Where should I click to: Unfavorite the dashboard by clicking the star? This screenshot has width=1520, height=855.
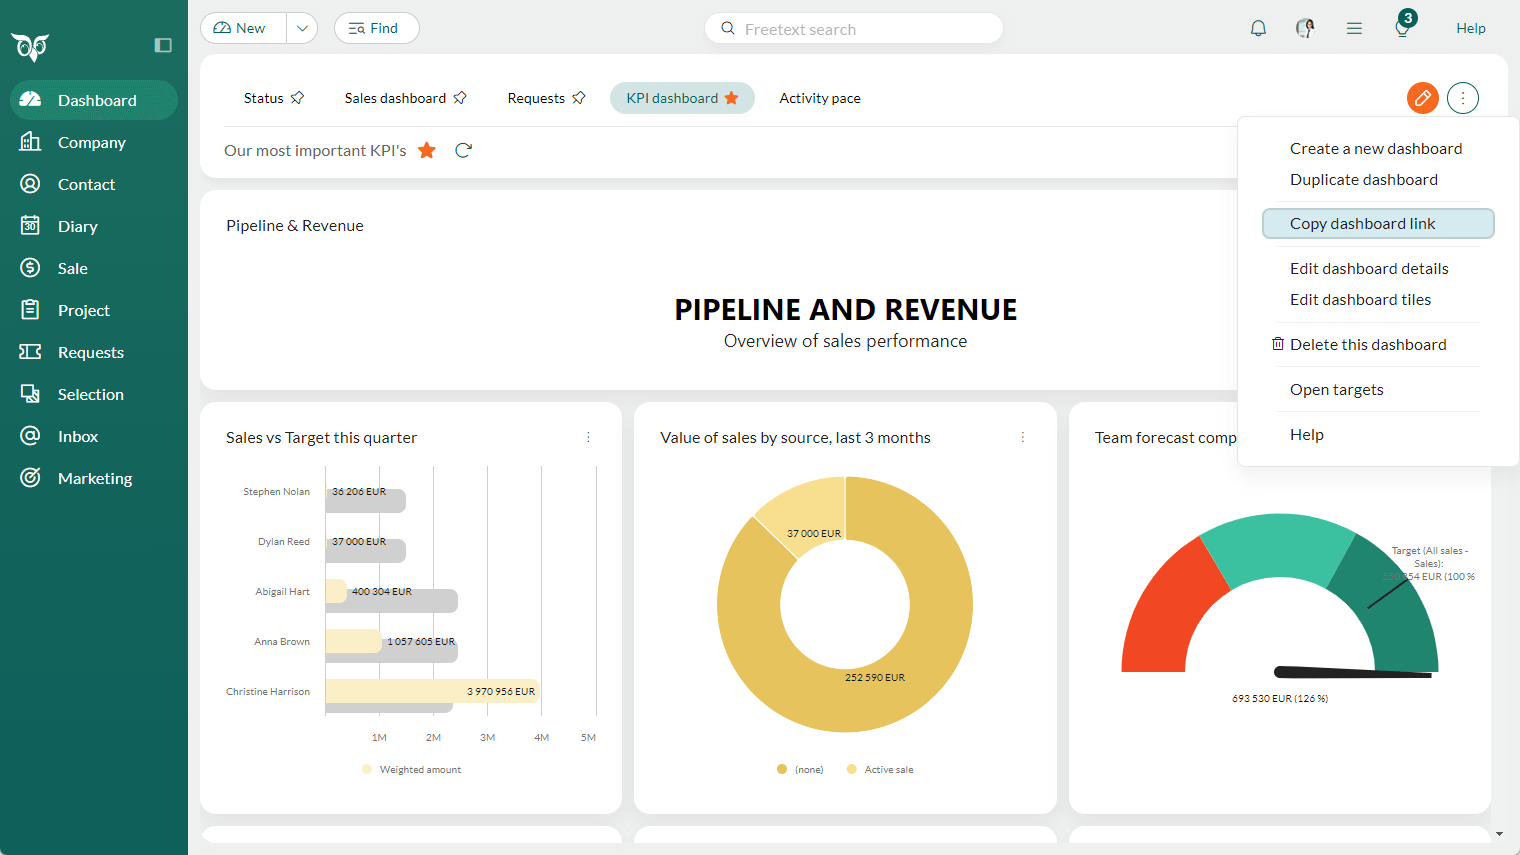pyautogui.click(x=427, y=149)
